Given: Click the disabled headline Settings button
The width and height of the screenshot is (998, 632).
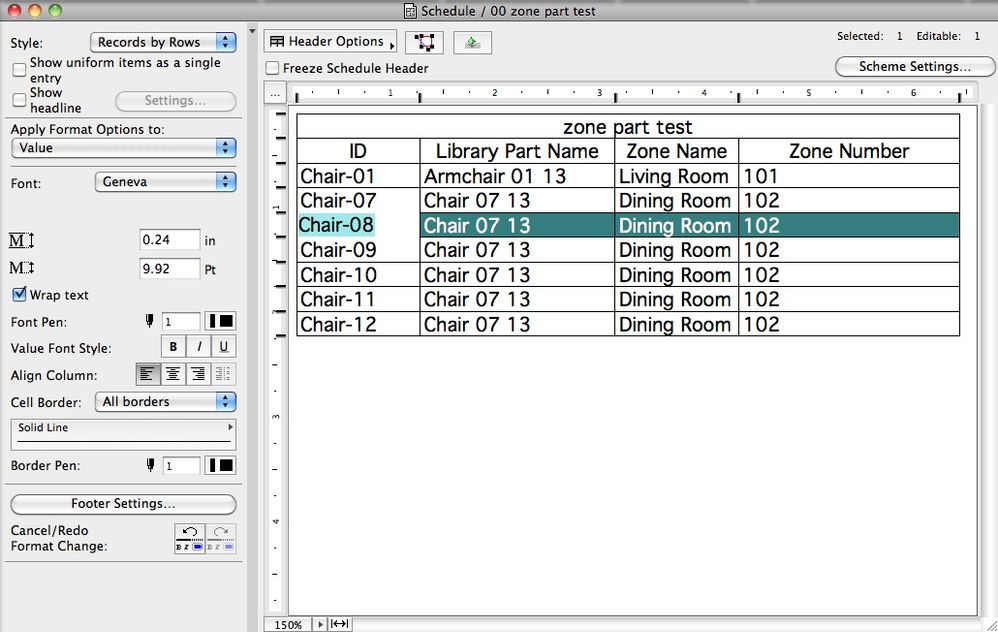Looking at the screenshot, I should (175, 101).
